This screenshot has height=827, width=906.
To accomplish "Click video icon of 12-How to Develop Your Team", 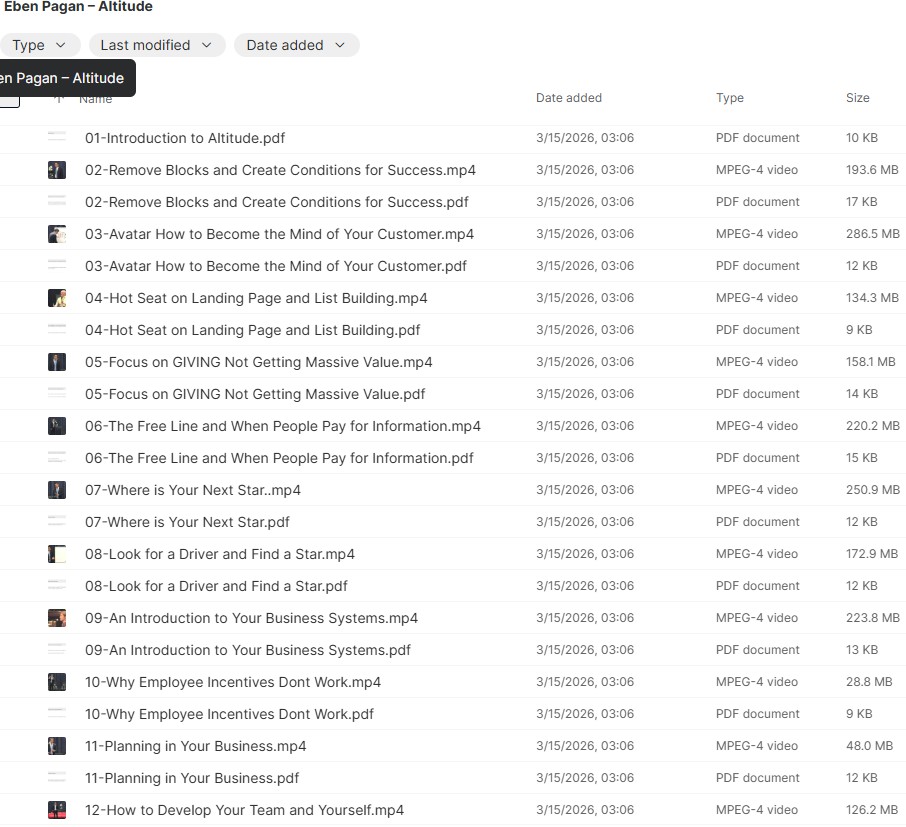I will tap(57, 810).
